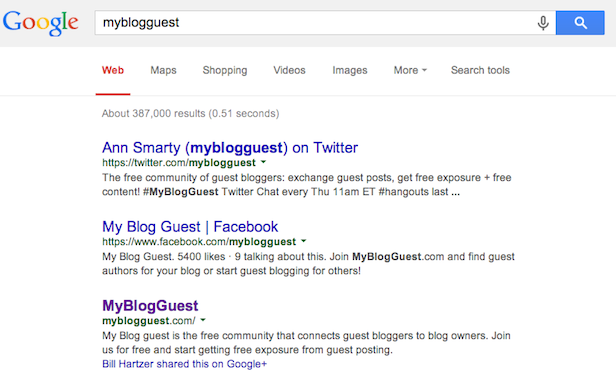Screen dimensions: 616x381
Task: Click the https://www.facebook.com/myblogguest green URL
Action: click(199, 242)
